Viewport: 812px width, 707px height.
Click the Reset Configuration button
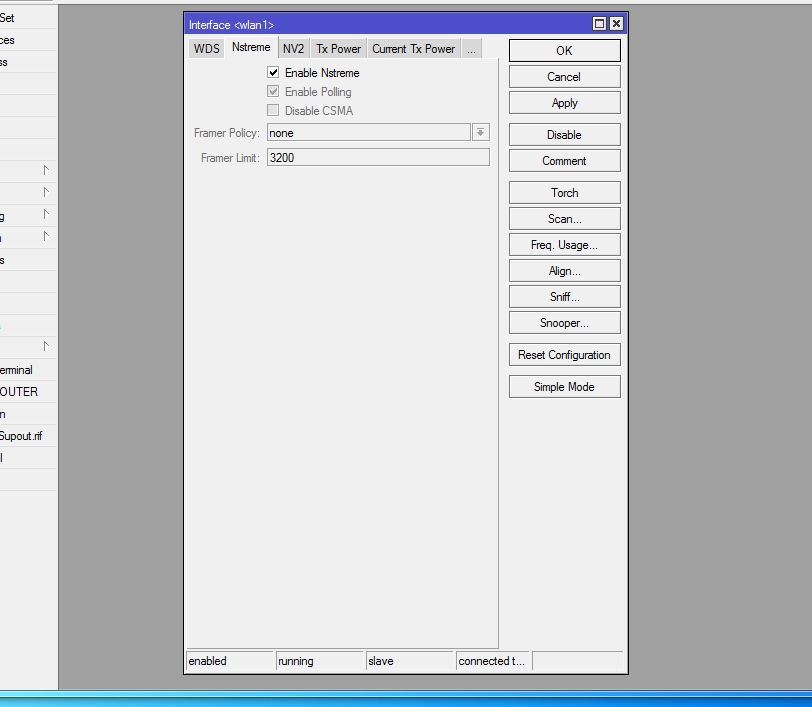pos(564,355)
